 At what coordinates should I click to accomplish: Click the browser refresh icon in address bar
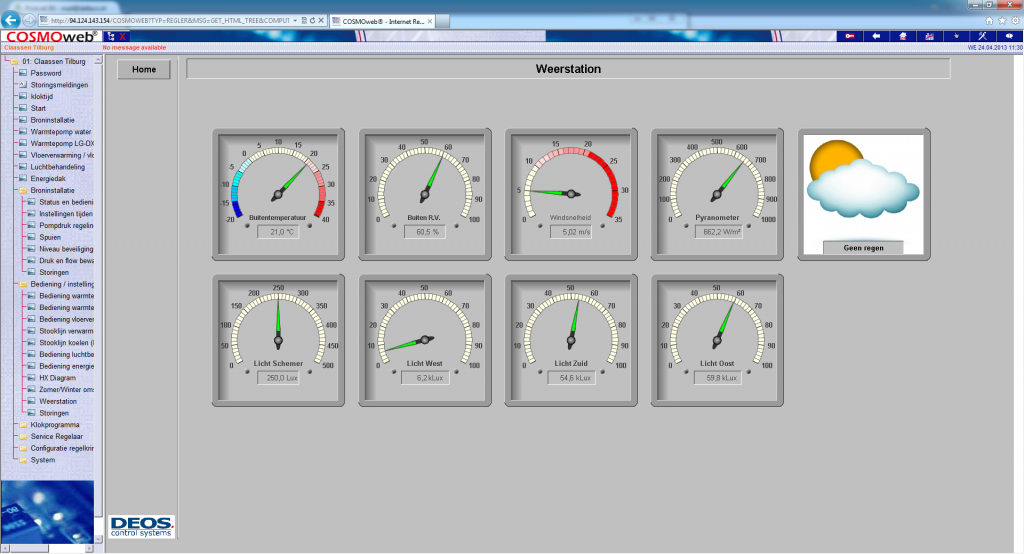click(x=311, y=20)
